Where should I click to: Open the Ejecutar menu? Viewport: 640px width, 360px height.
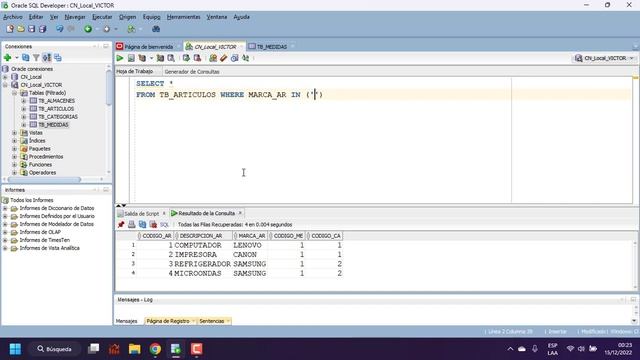[x=102, y=17]
